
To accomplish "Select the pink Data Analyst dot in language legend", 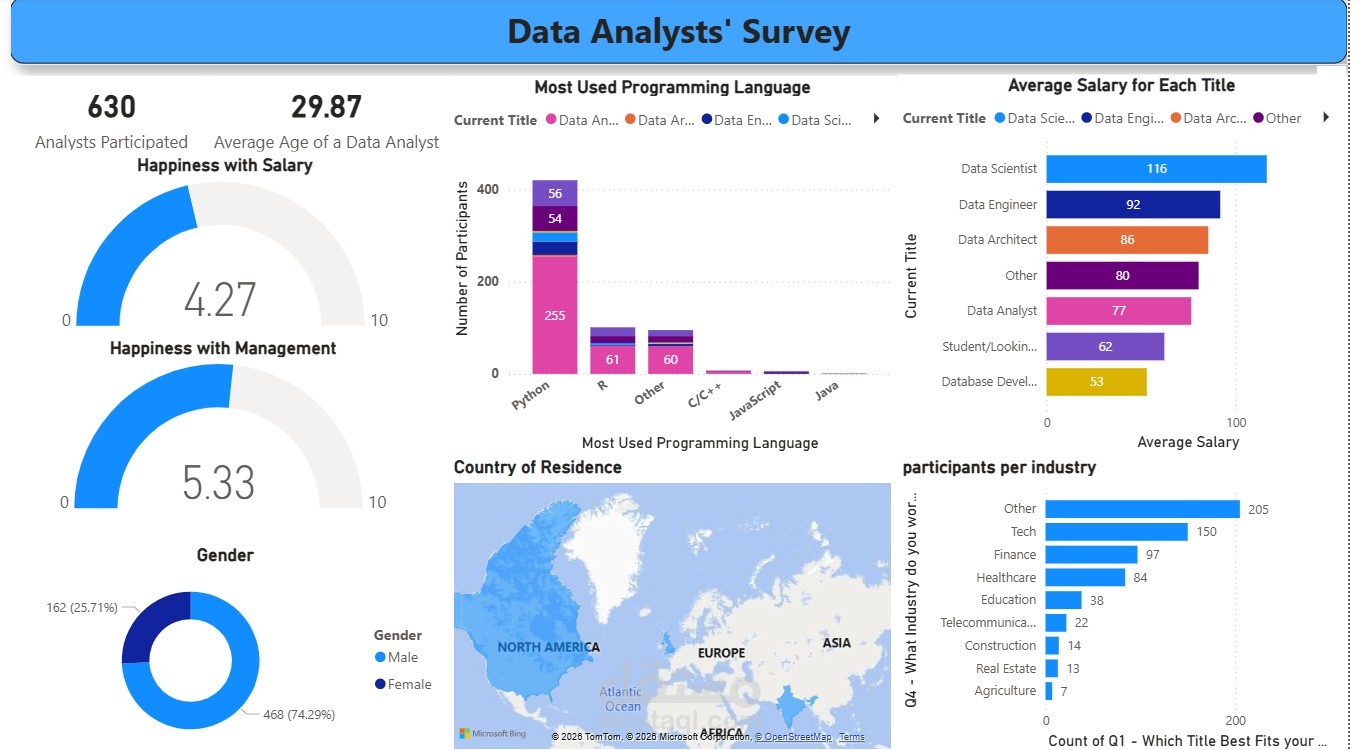I will pyautogui.click(x=552, y=120).
